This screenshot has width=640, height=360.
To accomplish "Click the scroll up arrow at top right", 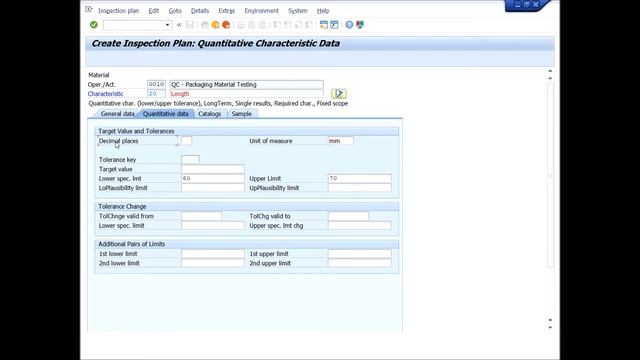I will coord(550,71).
